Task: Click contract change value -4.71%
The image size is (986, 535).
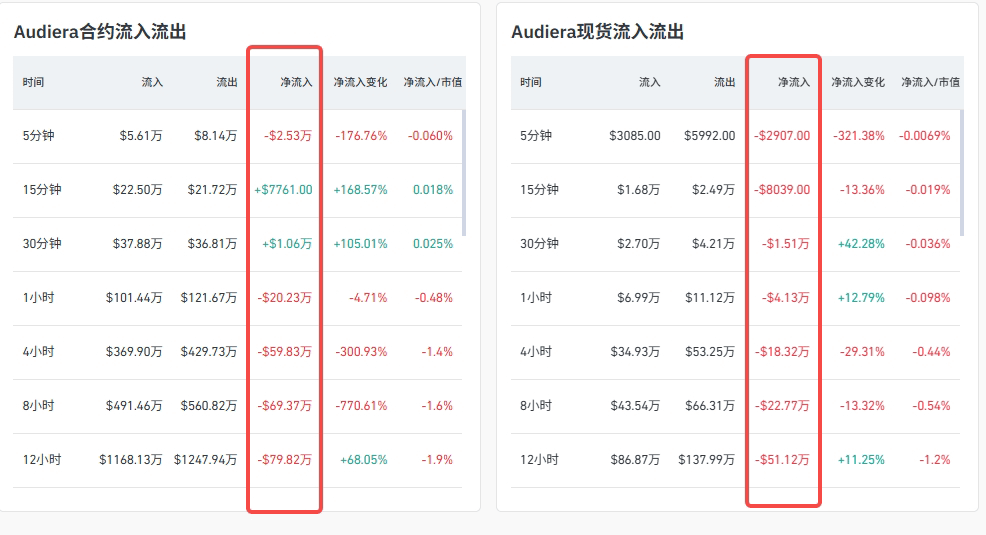Action: pyautogui.click(x=368, y=298)
